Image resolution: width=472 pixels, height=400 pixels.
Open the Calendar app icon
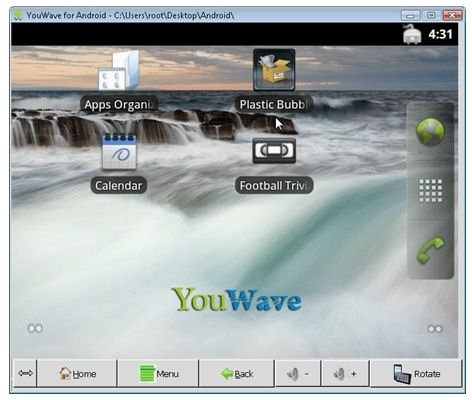[119, 151]
